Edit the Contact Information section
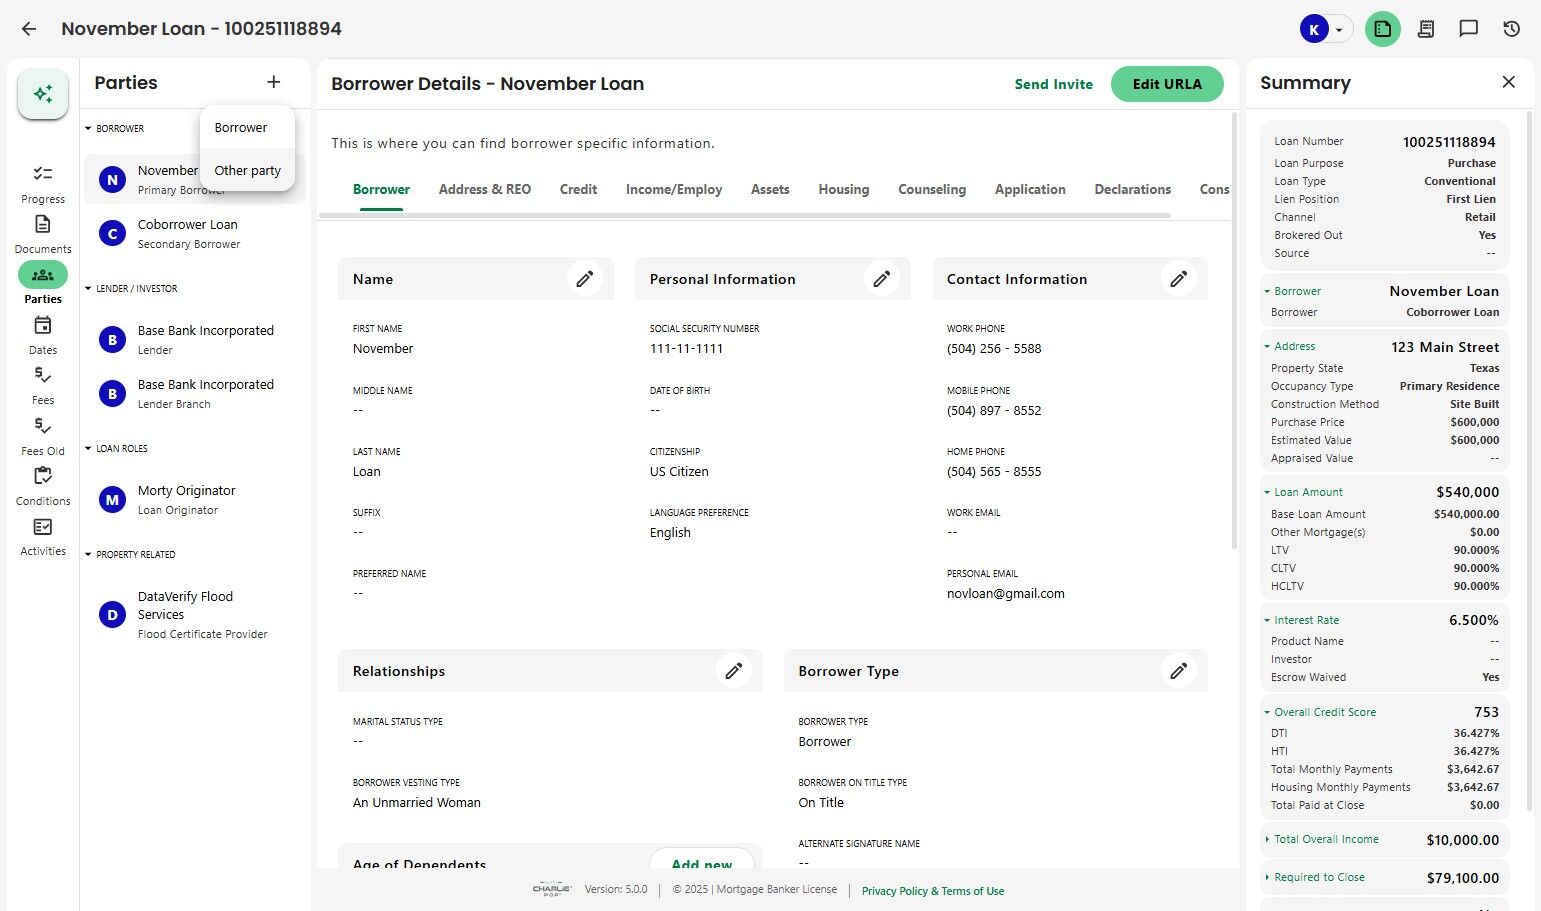The image size is (1541, 911). click(1178, 279)
